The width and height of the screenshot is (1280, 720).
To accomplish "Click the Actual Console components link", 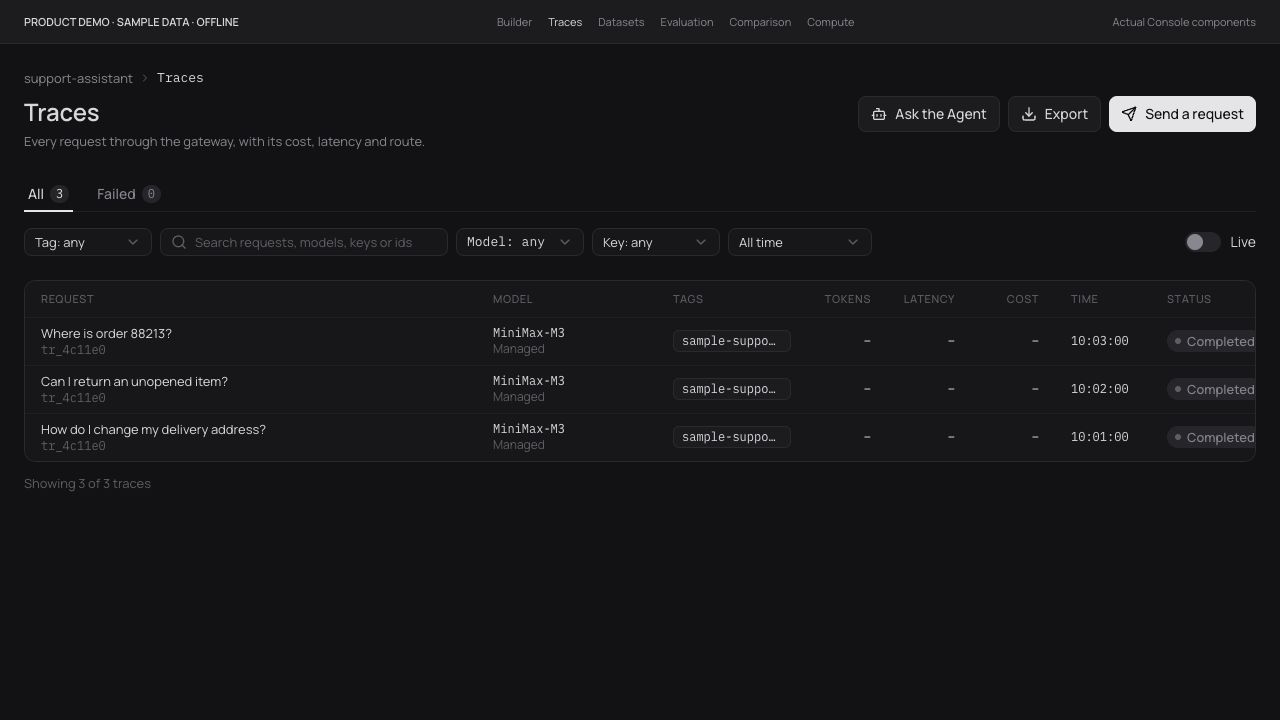I will click(x=1184, y=22).
